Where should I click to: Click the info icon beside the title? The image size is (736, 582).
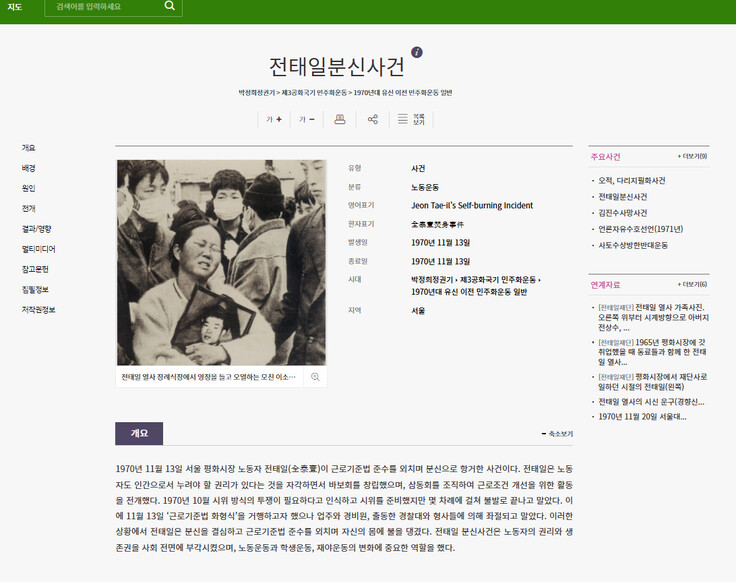[417, 53]
